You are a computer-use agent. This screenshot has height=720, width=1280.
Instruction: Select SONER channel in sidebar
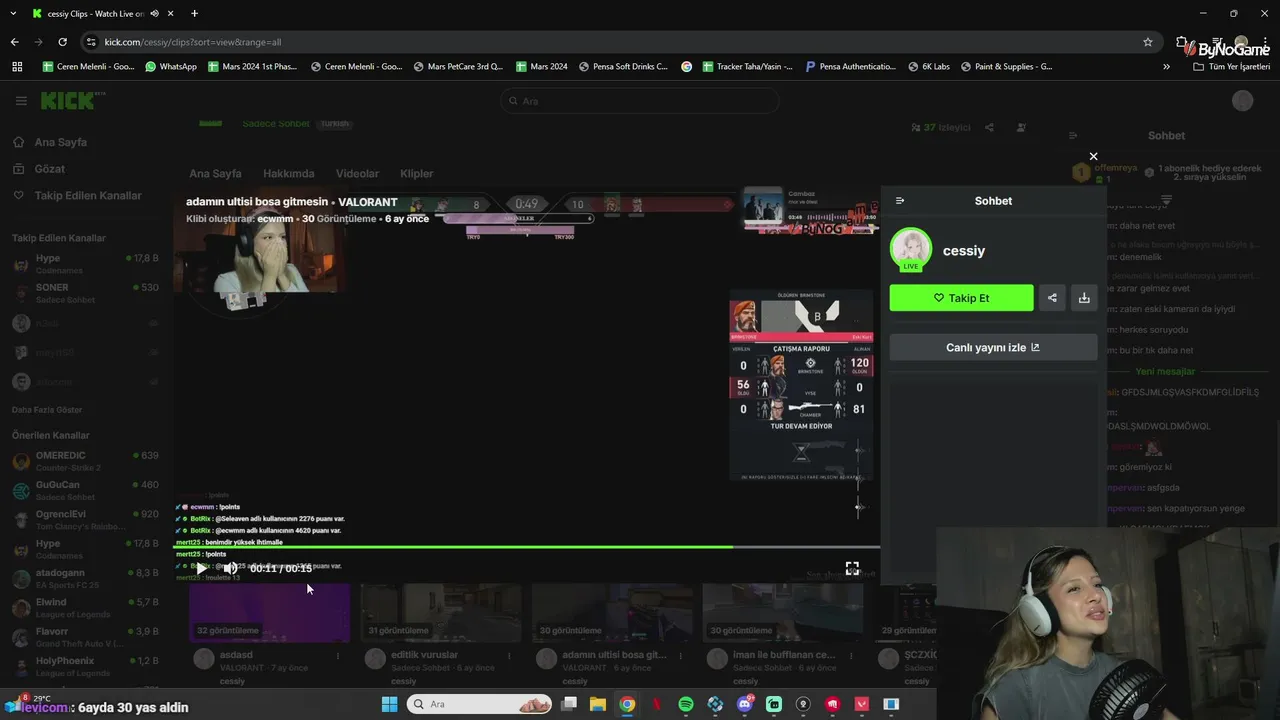(x=85, y=293)
